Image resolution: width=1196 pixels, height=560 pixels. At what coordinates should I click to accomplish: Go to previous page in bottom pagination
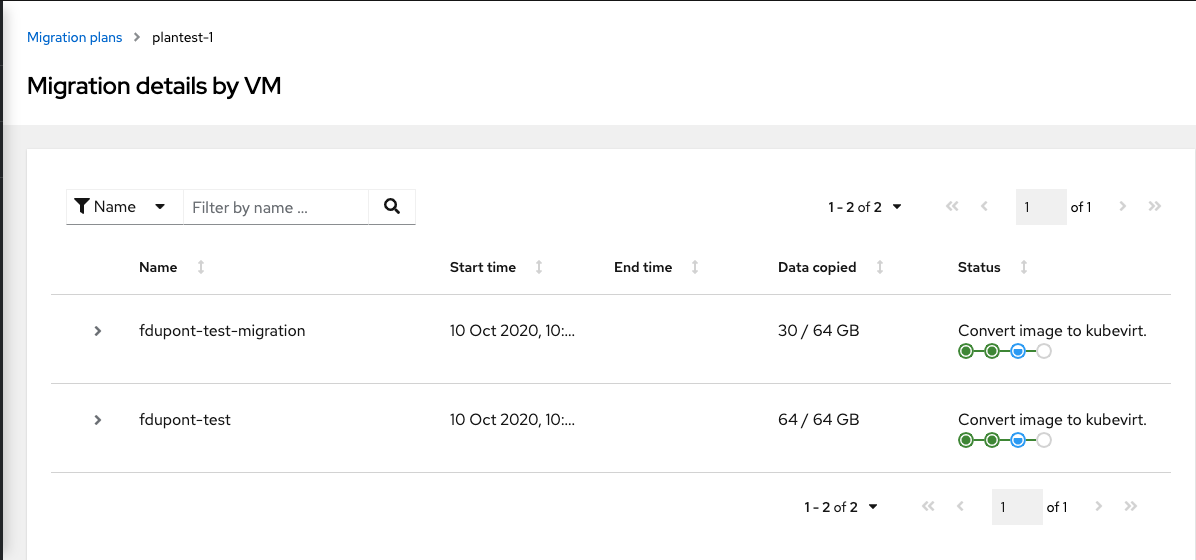tap(960, 507)
